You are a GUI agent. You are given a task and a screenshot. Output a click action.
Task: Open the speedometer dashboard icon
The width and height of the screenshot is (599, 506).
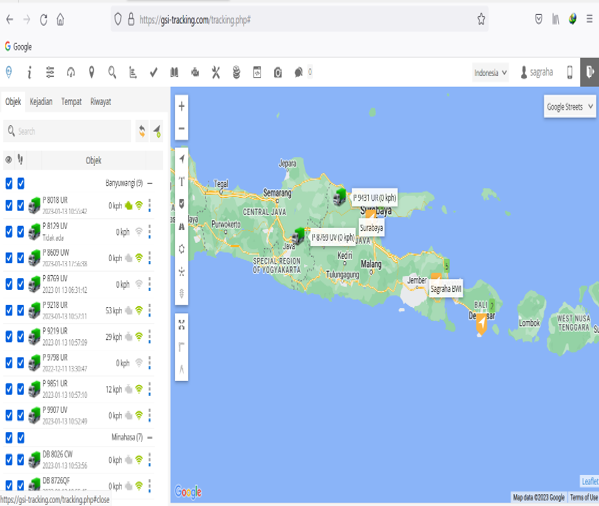(71, 72)
